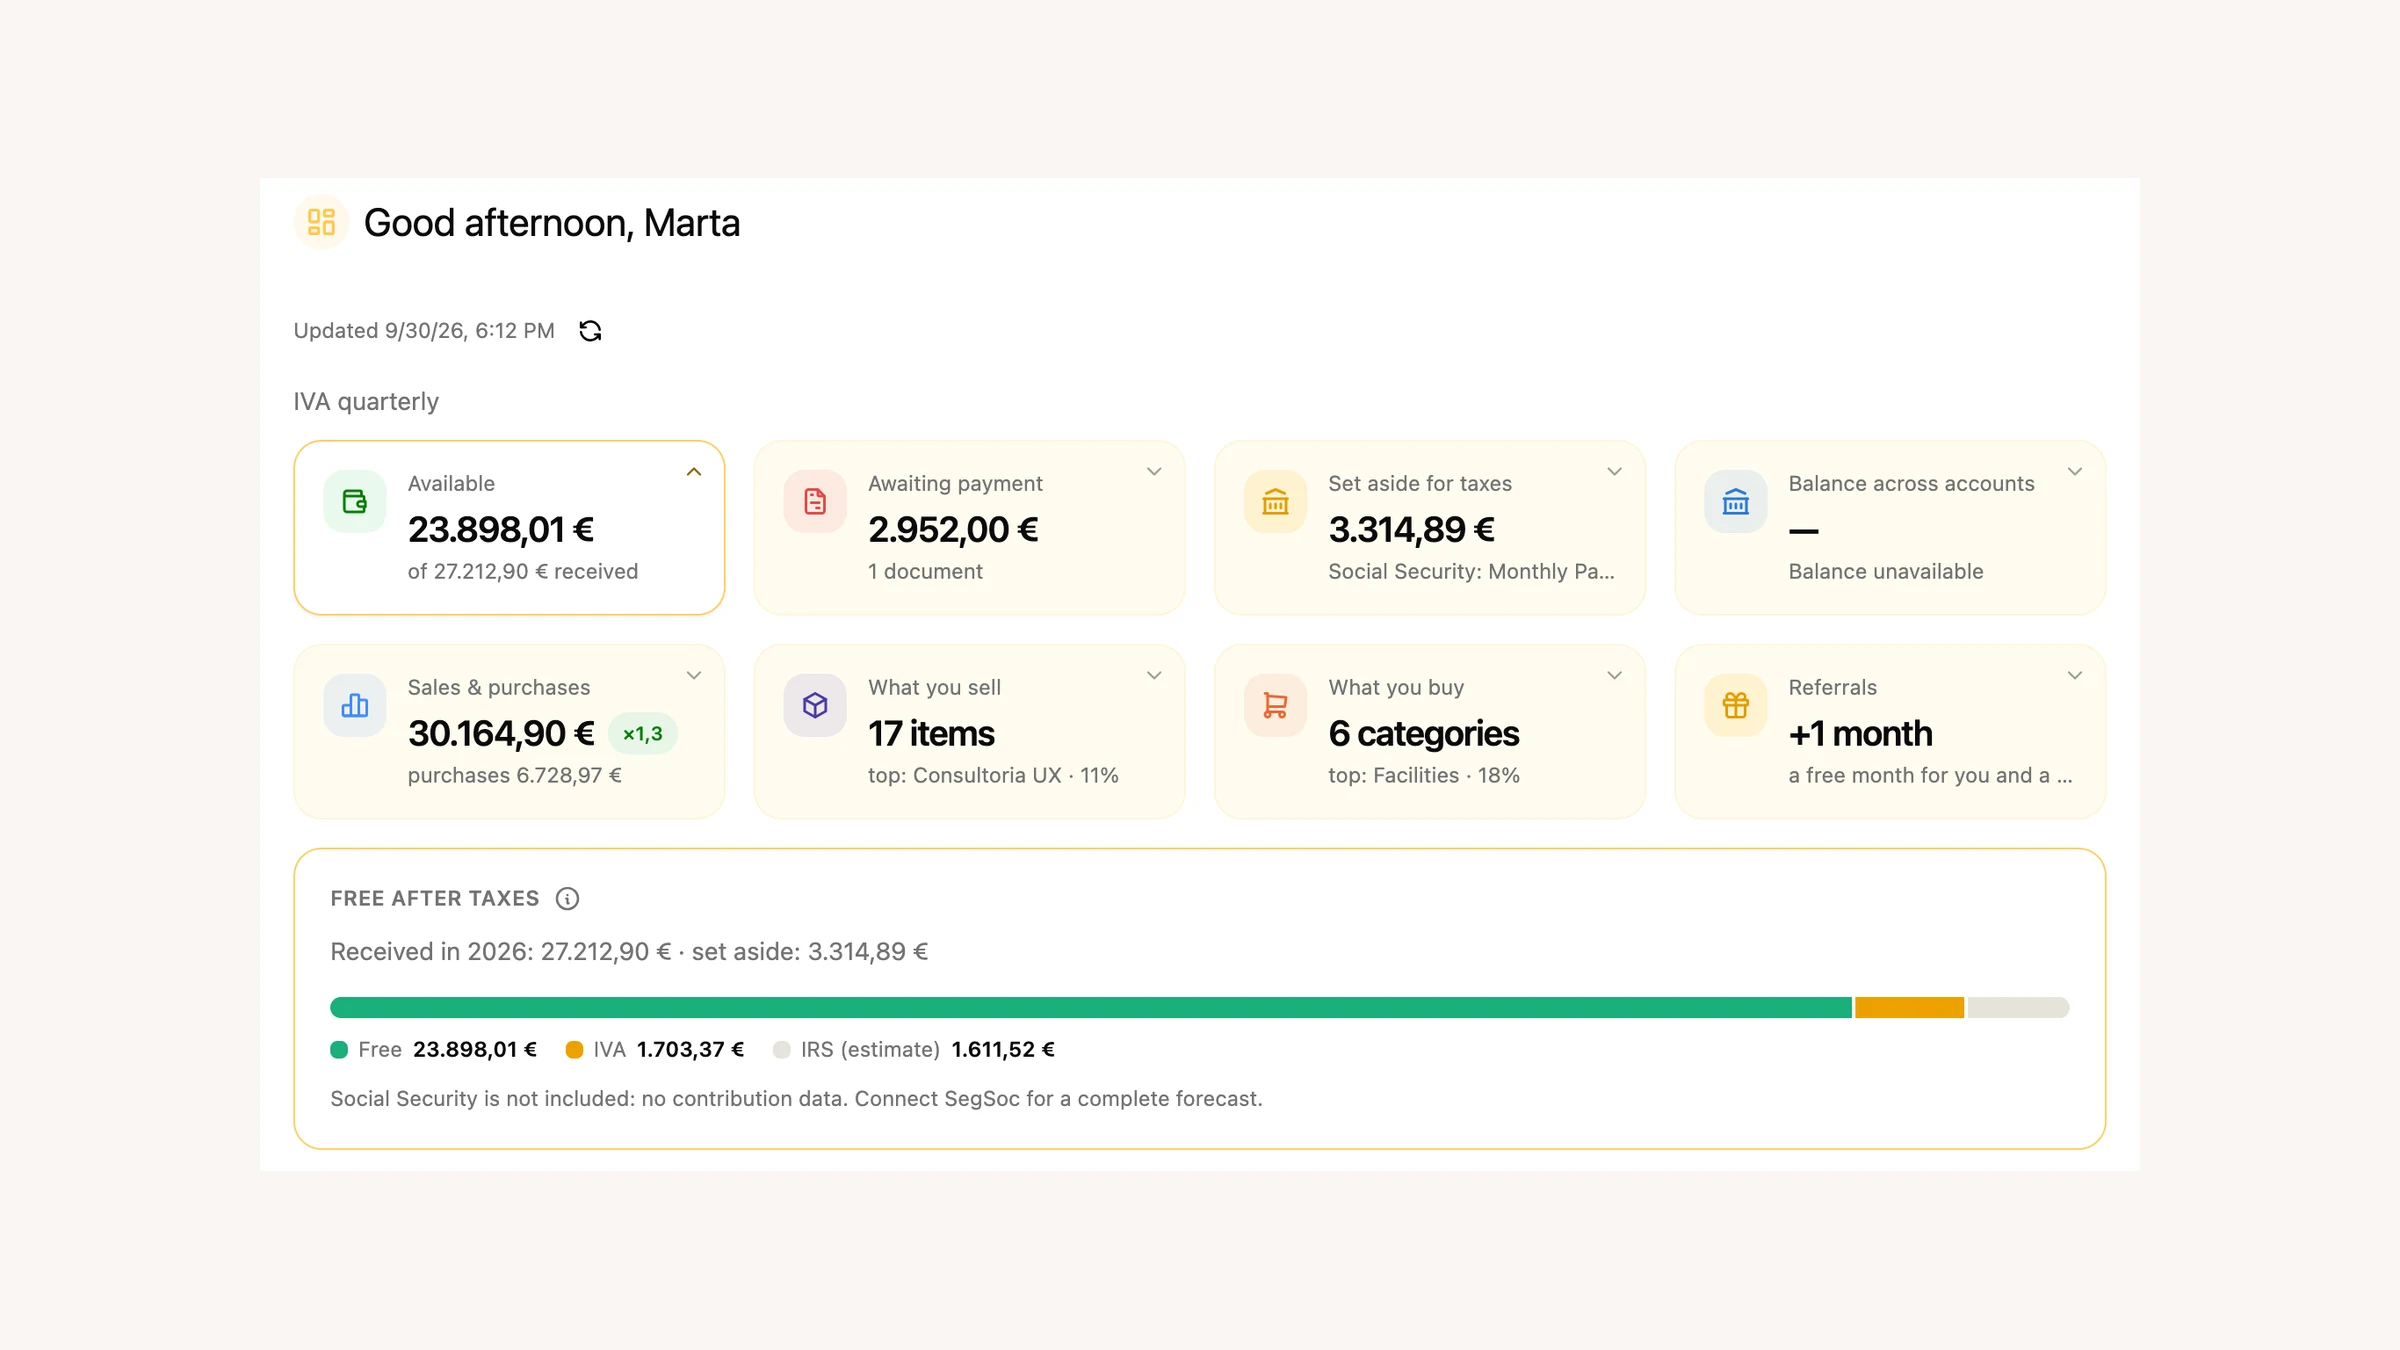Click the green wallet icon on Available card
The width and height of the screenshot is (2400, 1350).
(355, 501)
